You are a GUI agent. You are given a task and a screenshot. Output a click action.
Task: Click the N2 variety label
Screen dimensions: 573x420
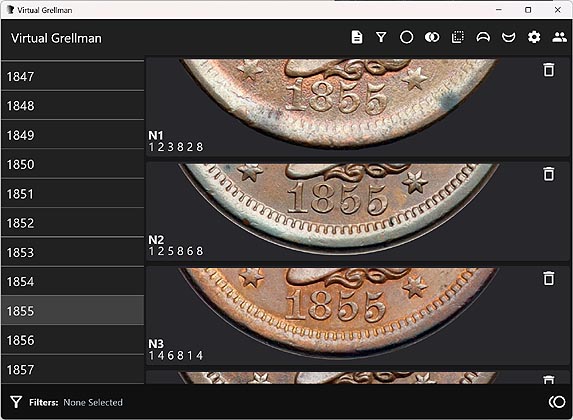click(x=156, y=239)
